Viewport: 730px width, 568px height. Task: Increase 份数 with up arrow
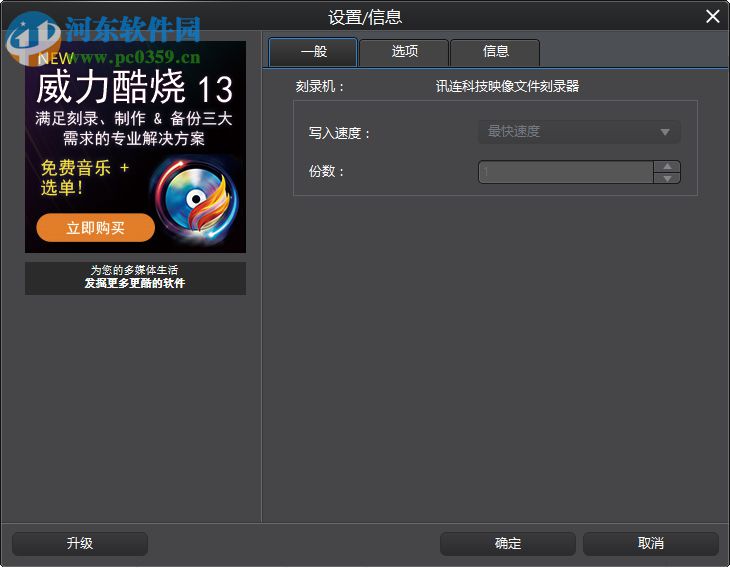coord(667,166)
